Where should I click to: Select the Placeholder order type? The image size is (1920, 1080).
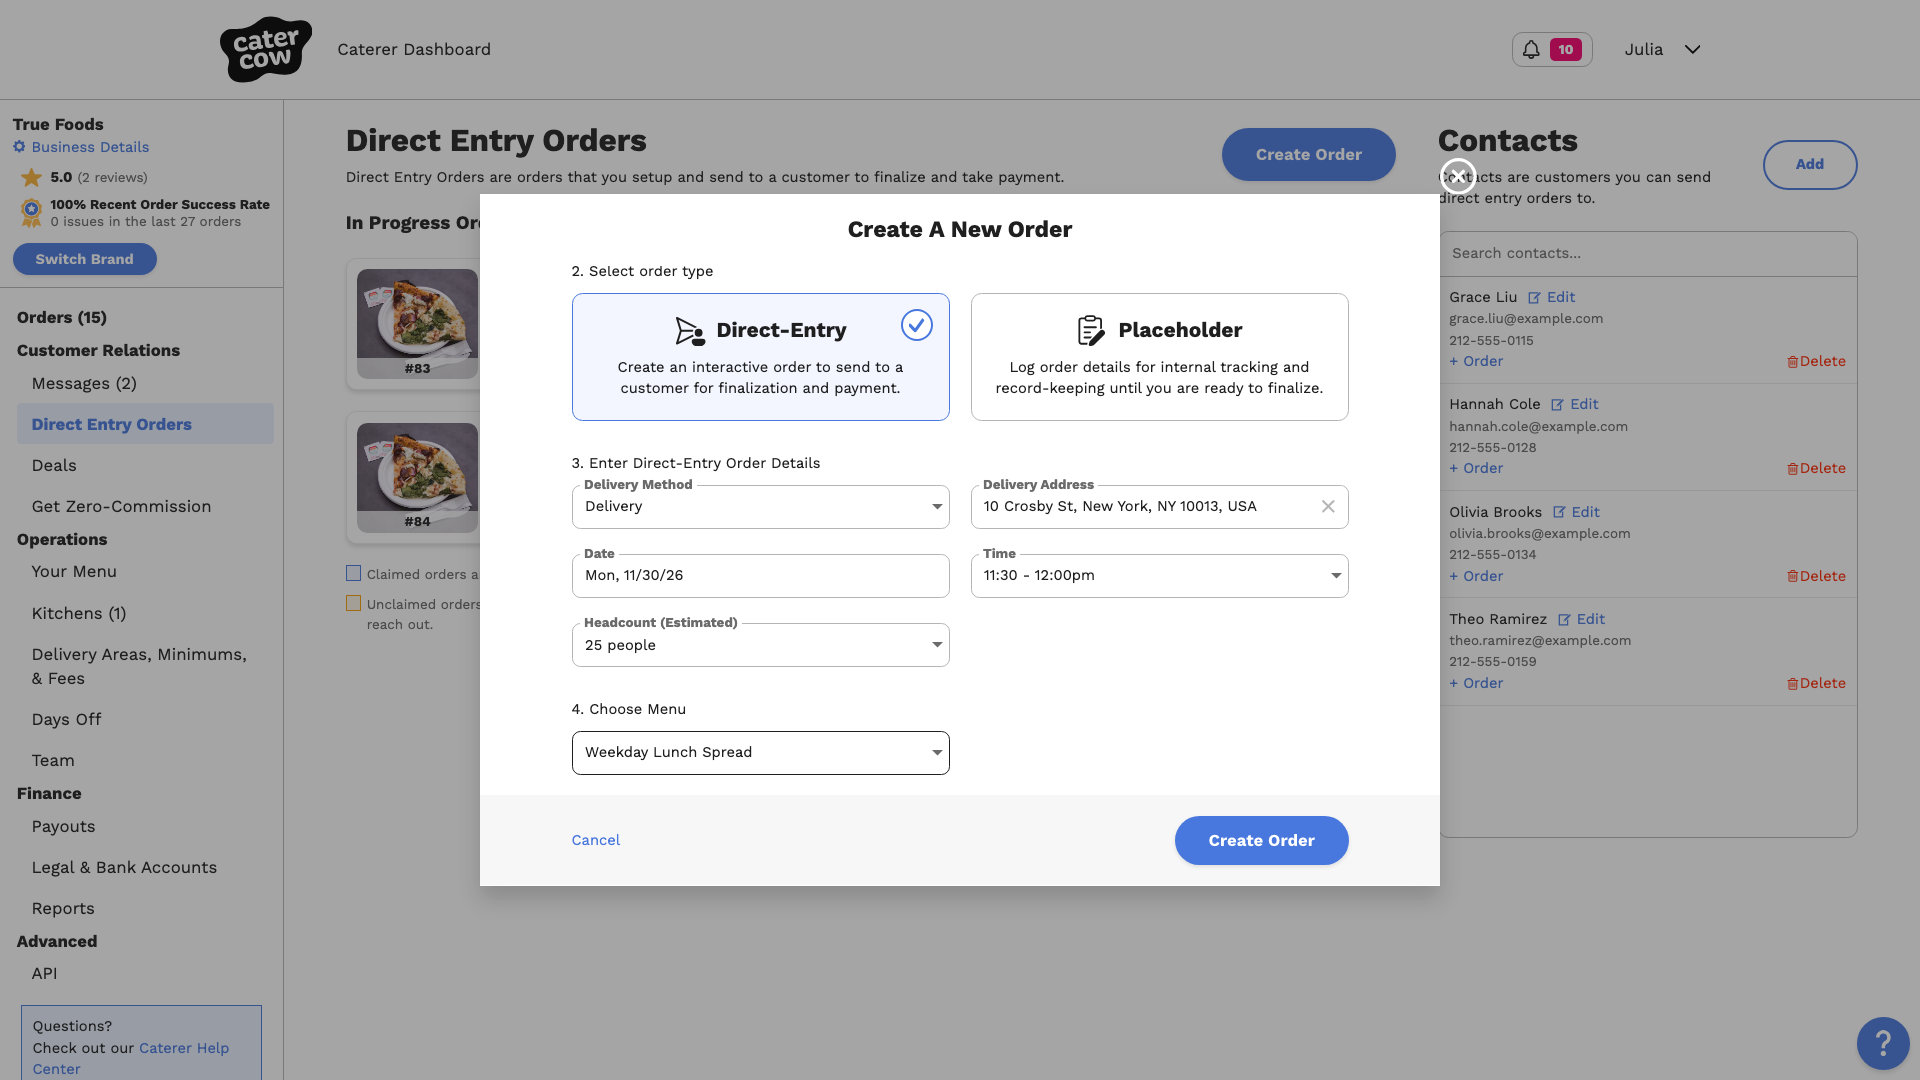point(1159,357)
